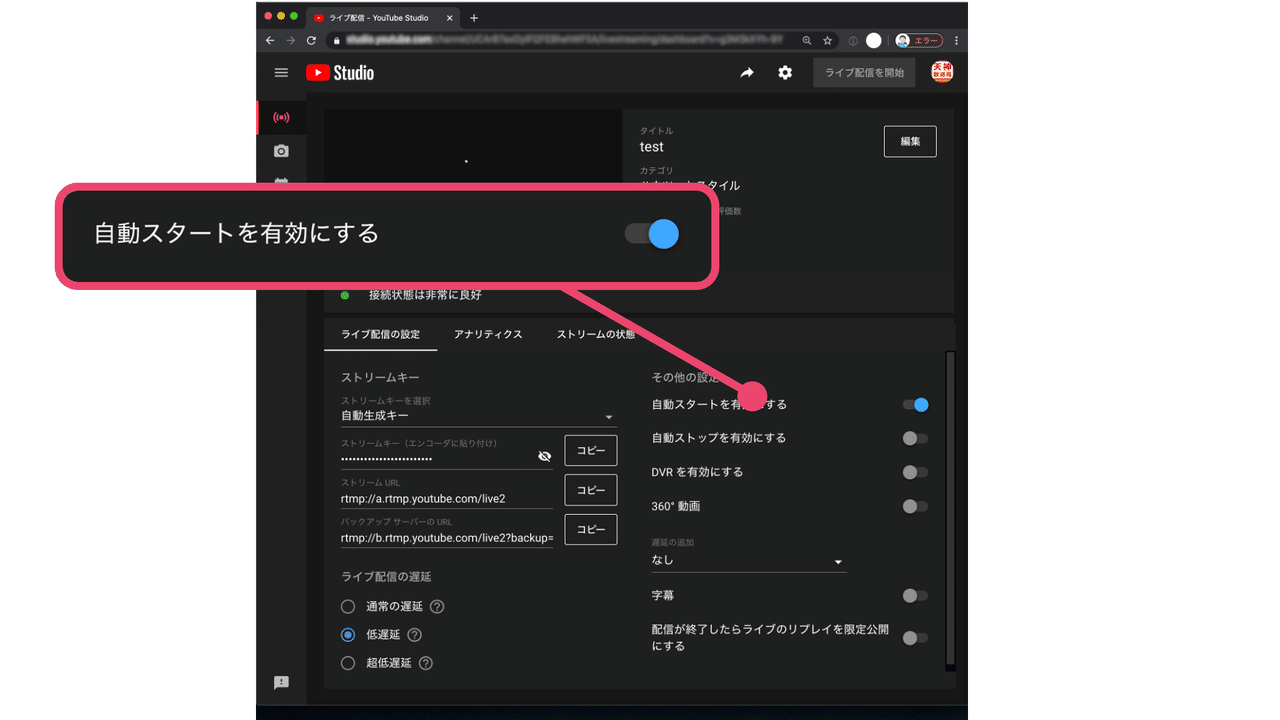1280x720 pixels.
Task: Select the 超低遅延 latency radio button
Action: (x=348, y=662)
